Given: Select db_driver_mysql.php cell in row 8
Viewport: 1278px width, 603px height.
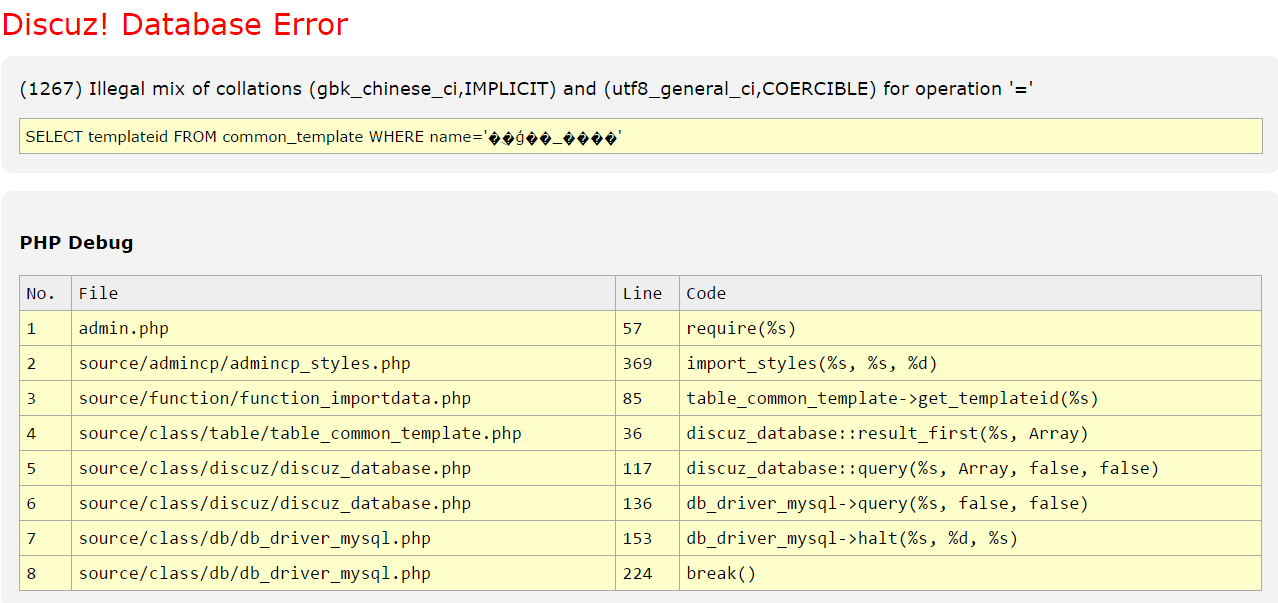Looking at the screenshot, I should coord(343,573).
